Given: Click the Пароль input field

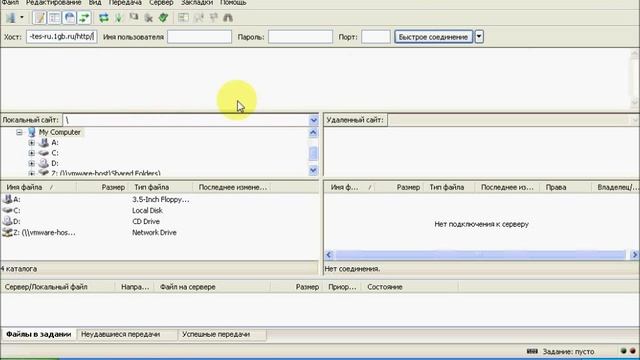Looking at the screenshot, I should 300,37.
